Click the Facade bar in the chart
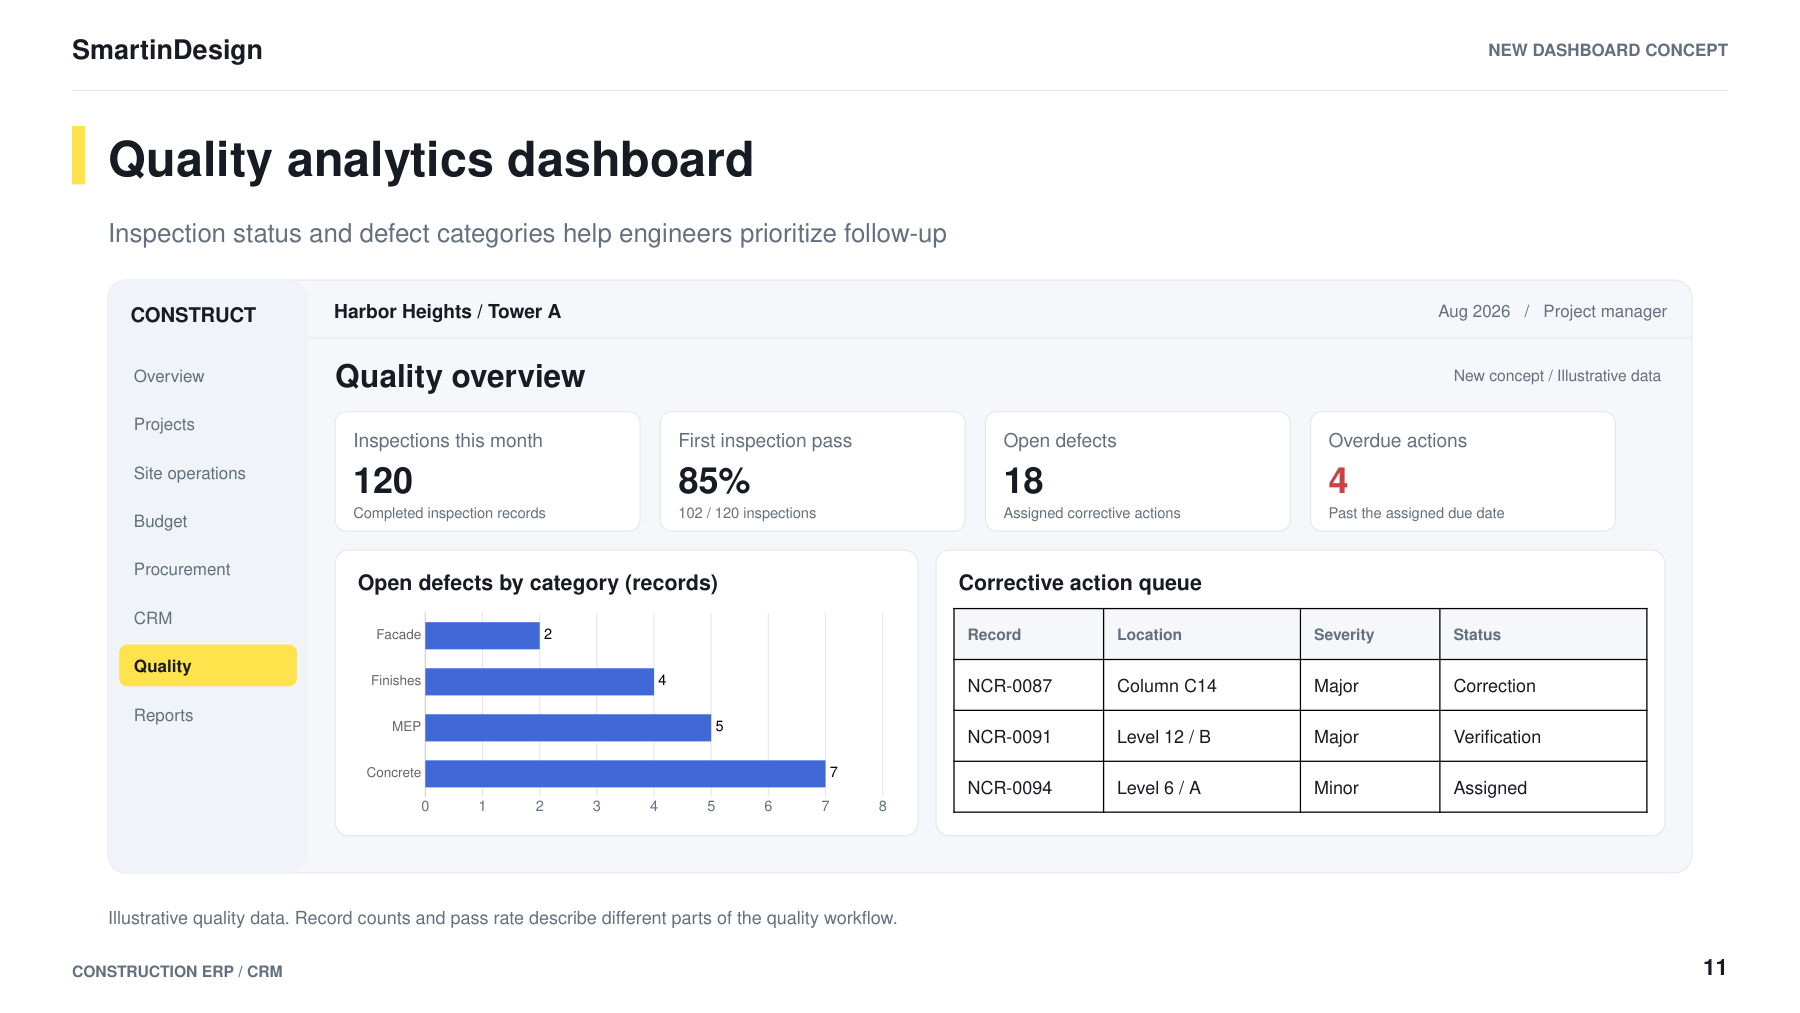1800x1013 pixels. (482, 635)
